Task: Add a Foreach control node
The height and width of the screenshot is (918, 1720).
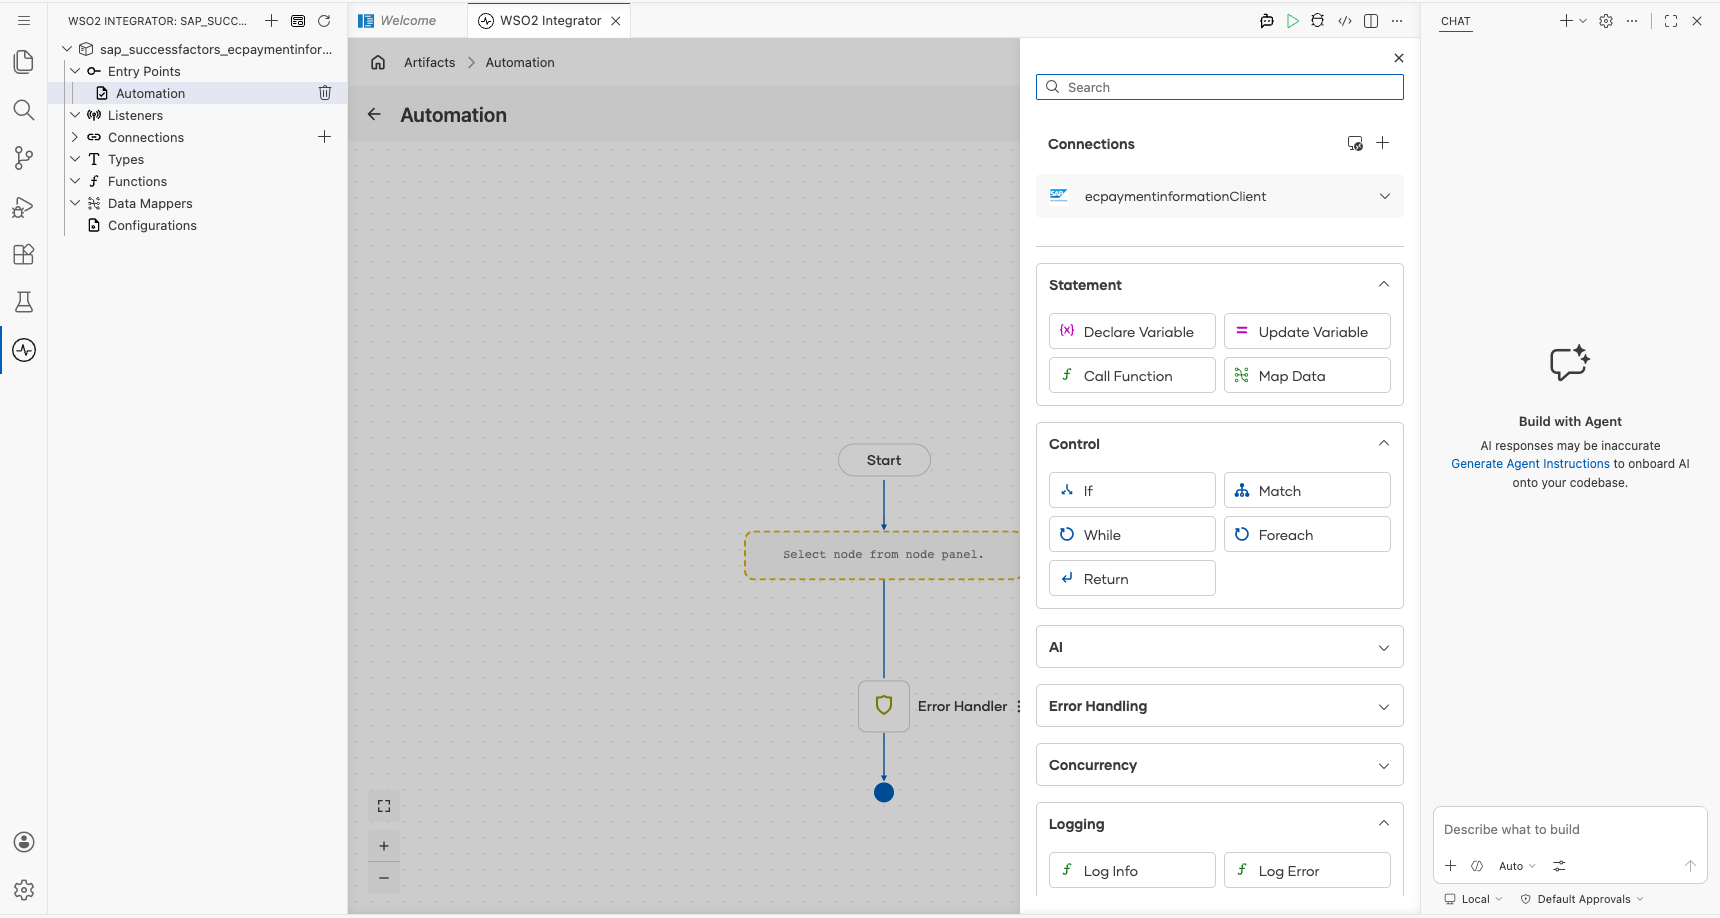Action: click(1307, 534)
